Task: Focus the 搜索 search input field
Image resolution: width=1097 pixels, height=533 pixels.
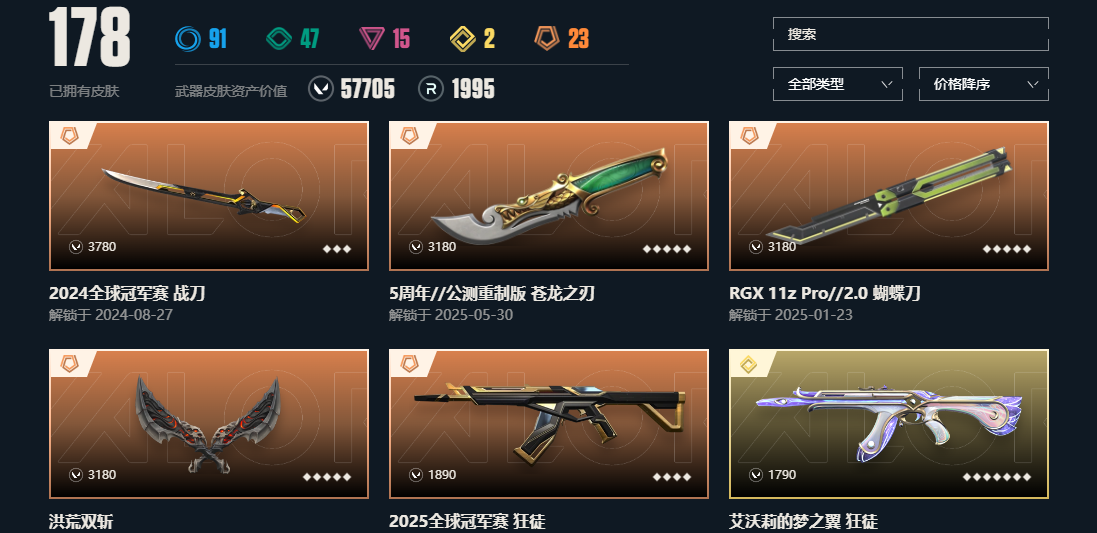Action: point(910,34)
